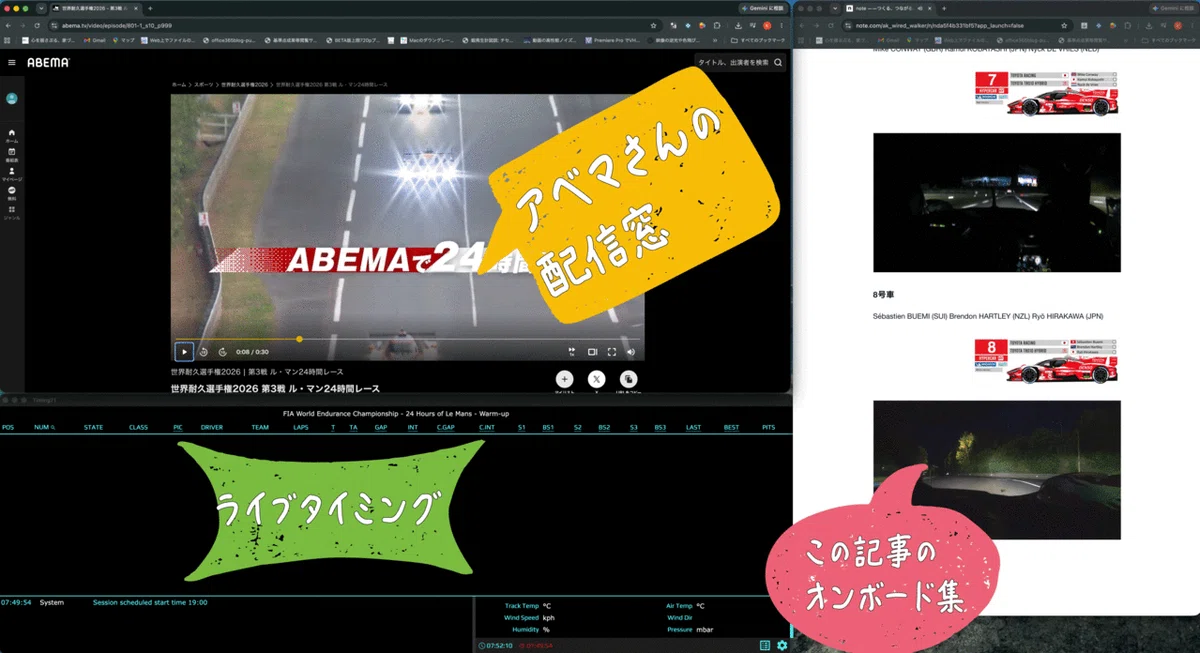Open the Chrome three-dot menu in ABEMA window
The image size is (1200, 653).
783,25
